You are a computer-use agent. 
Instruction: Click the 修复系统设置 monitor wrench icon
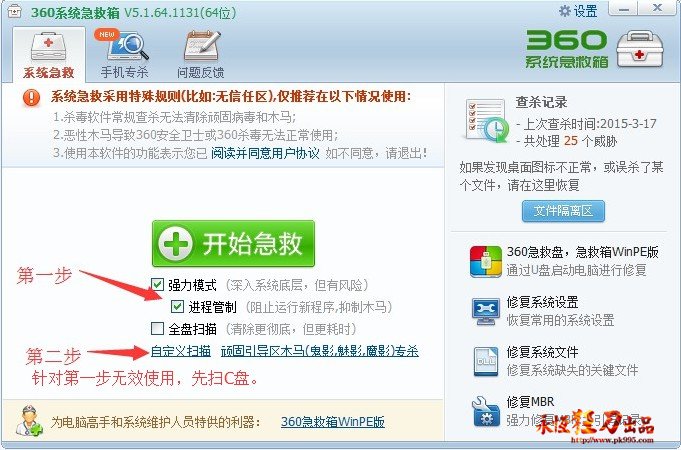tap(486, 311)
